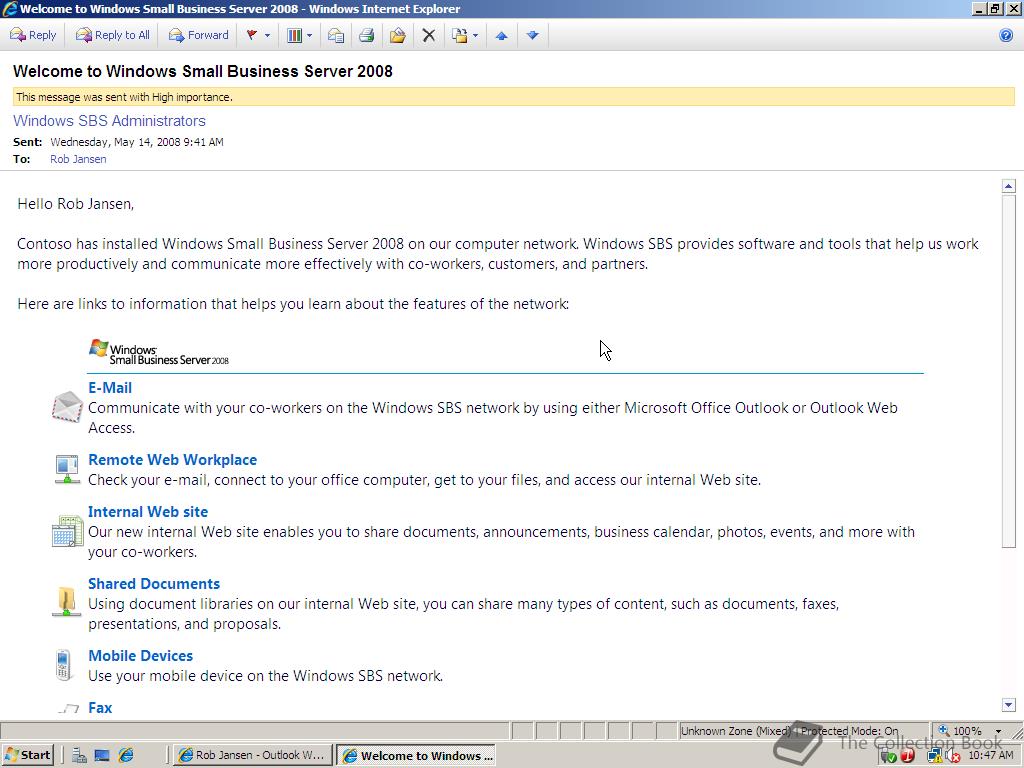Click the Internet Explorer title bar icon
The image size is (1024, 768).
tap(9, 8)
